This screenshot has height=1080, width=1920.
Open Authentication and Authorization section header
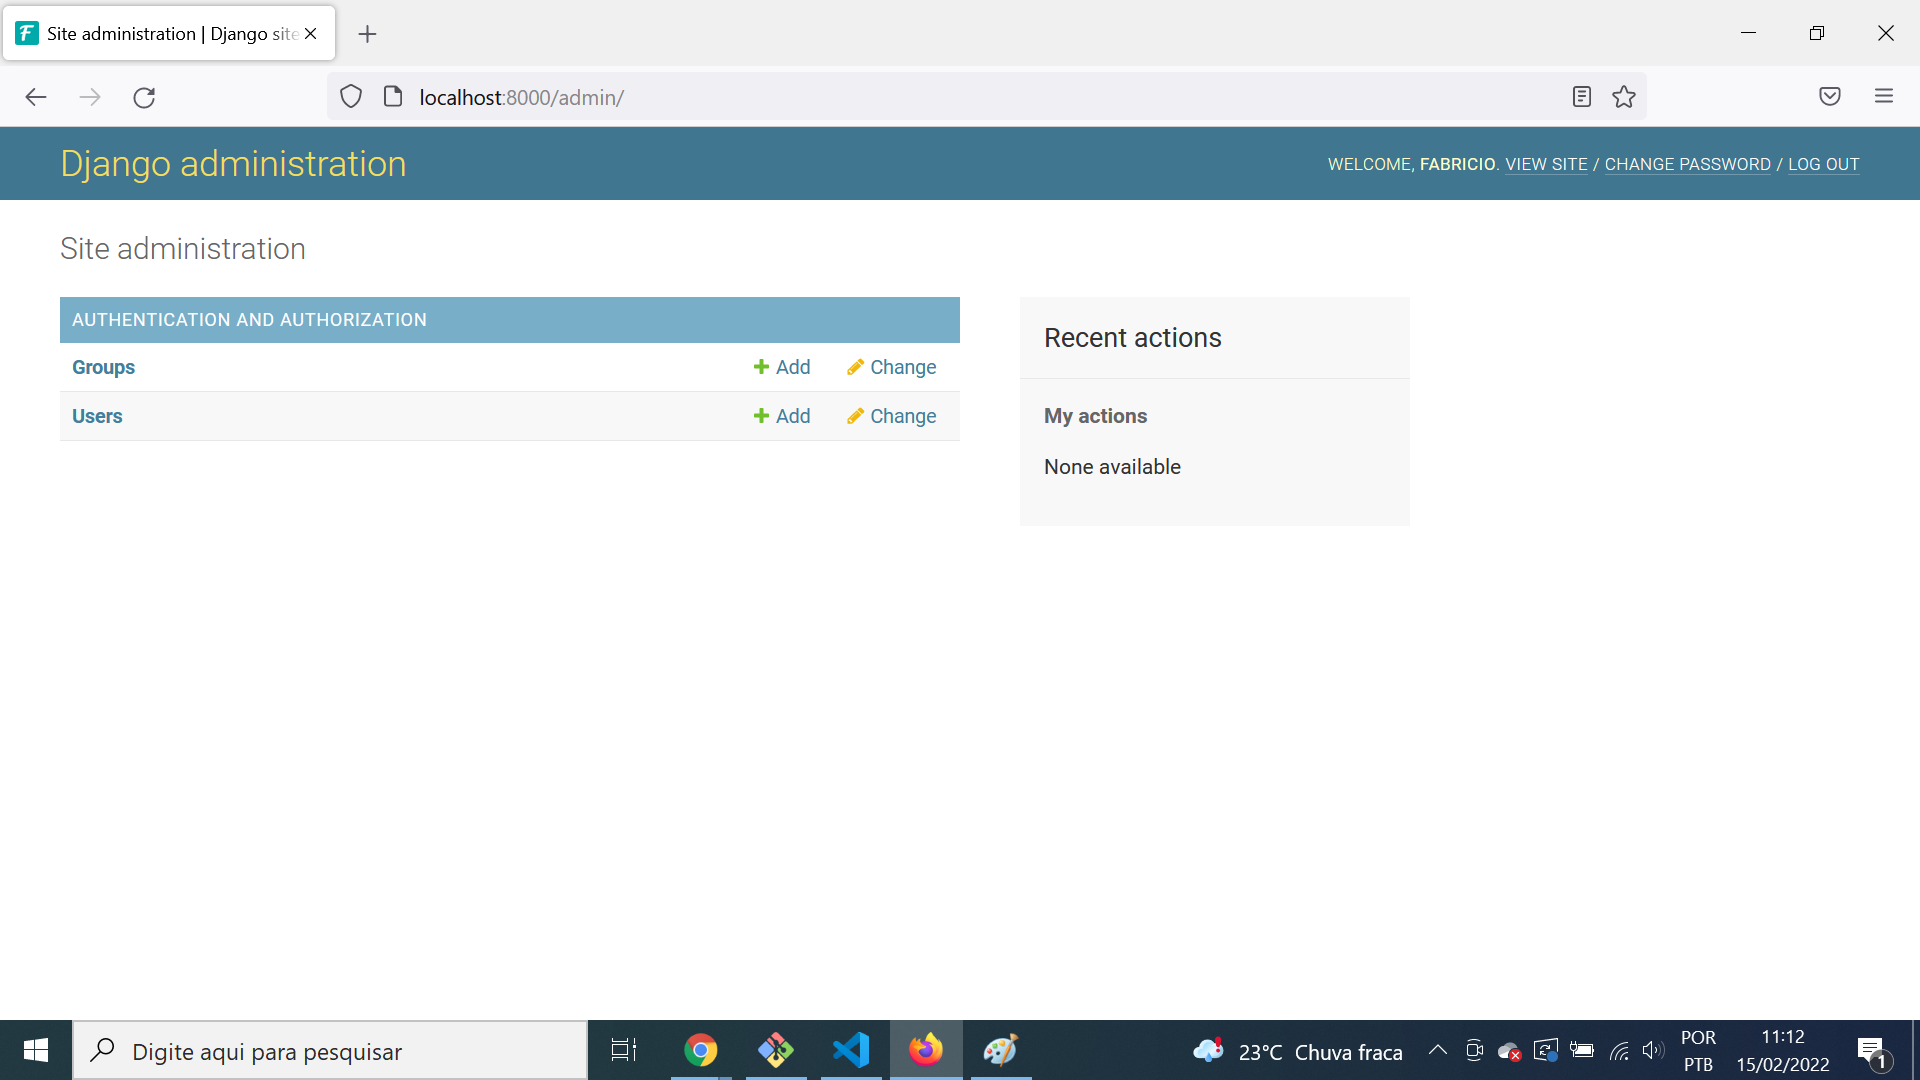(x=249, y=320)
